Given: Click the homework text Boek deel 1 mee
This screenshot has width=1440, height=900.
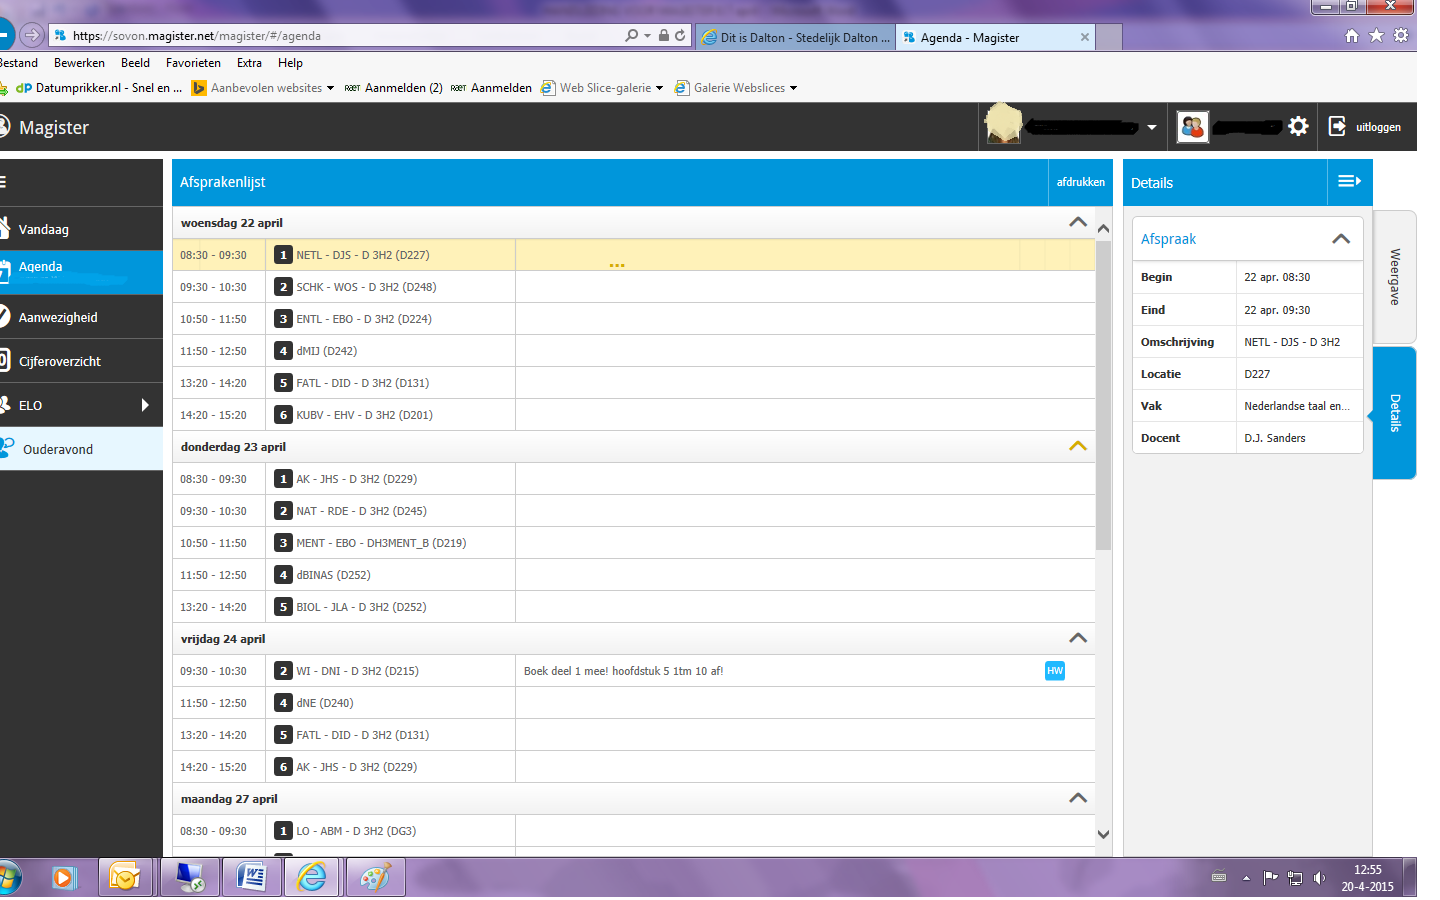Looking at the screenshot, I should click(x=623, y=671).
